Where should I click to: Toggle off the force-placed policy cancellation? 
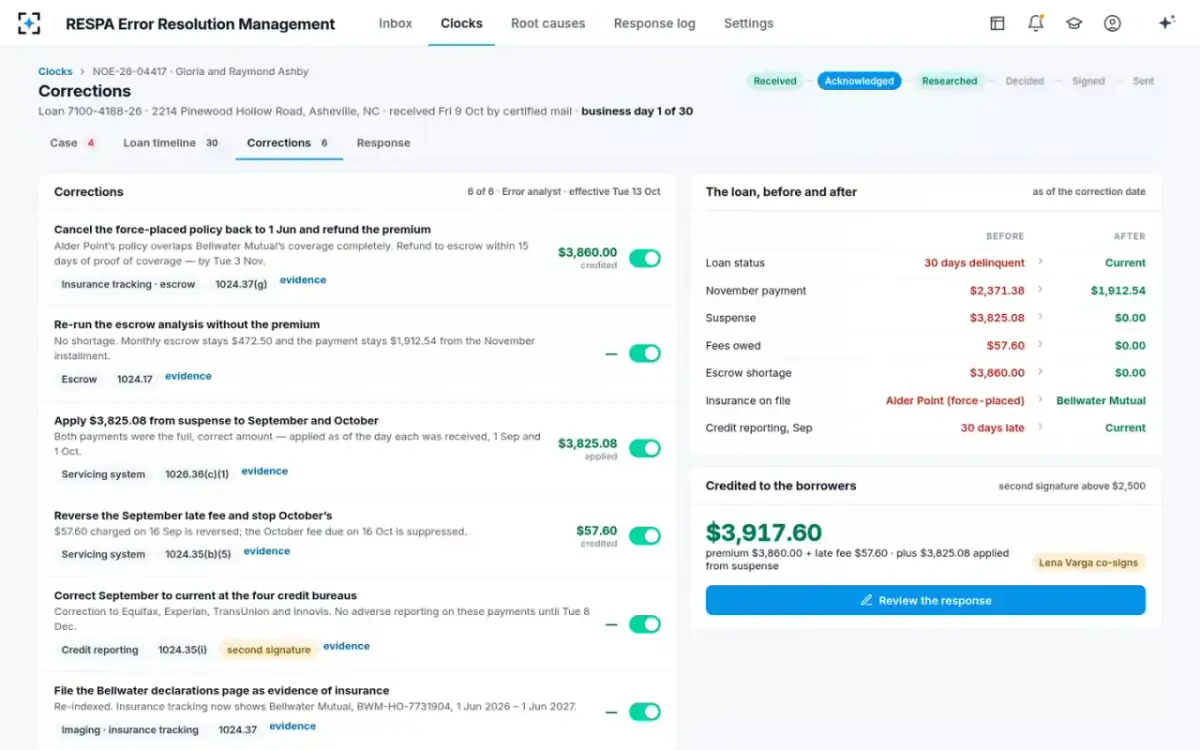[x=645, y=259]
